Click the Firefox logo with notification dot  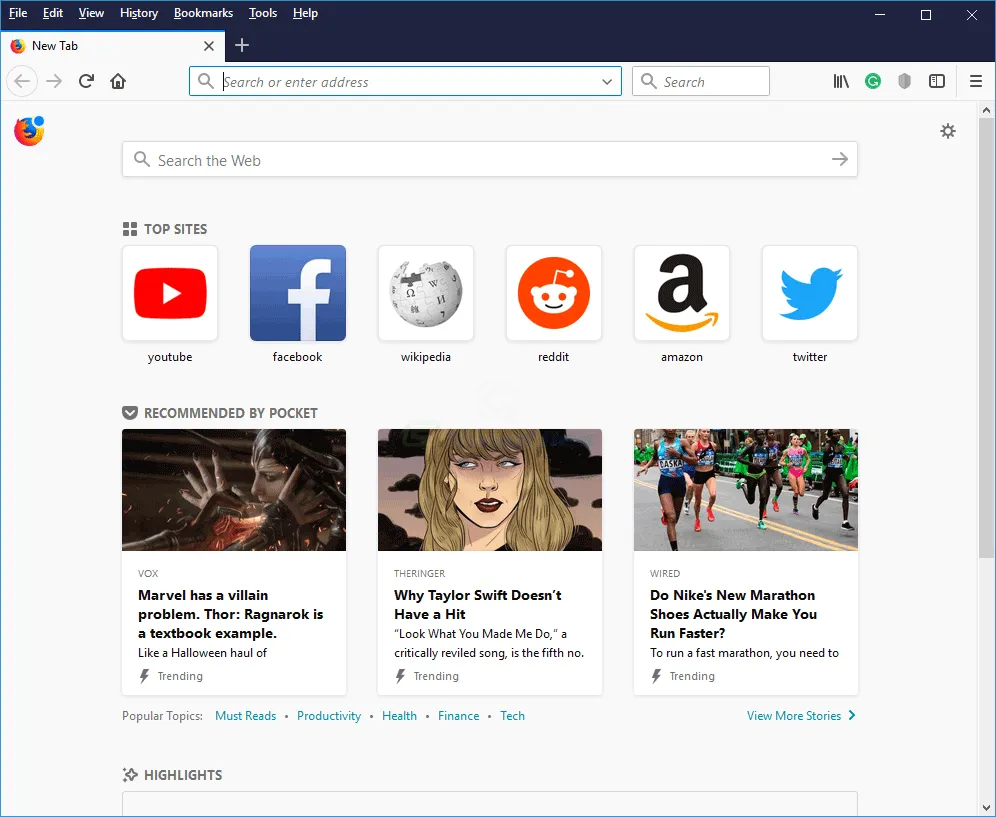click(29, 132)
